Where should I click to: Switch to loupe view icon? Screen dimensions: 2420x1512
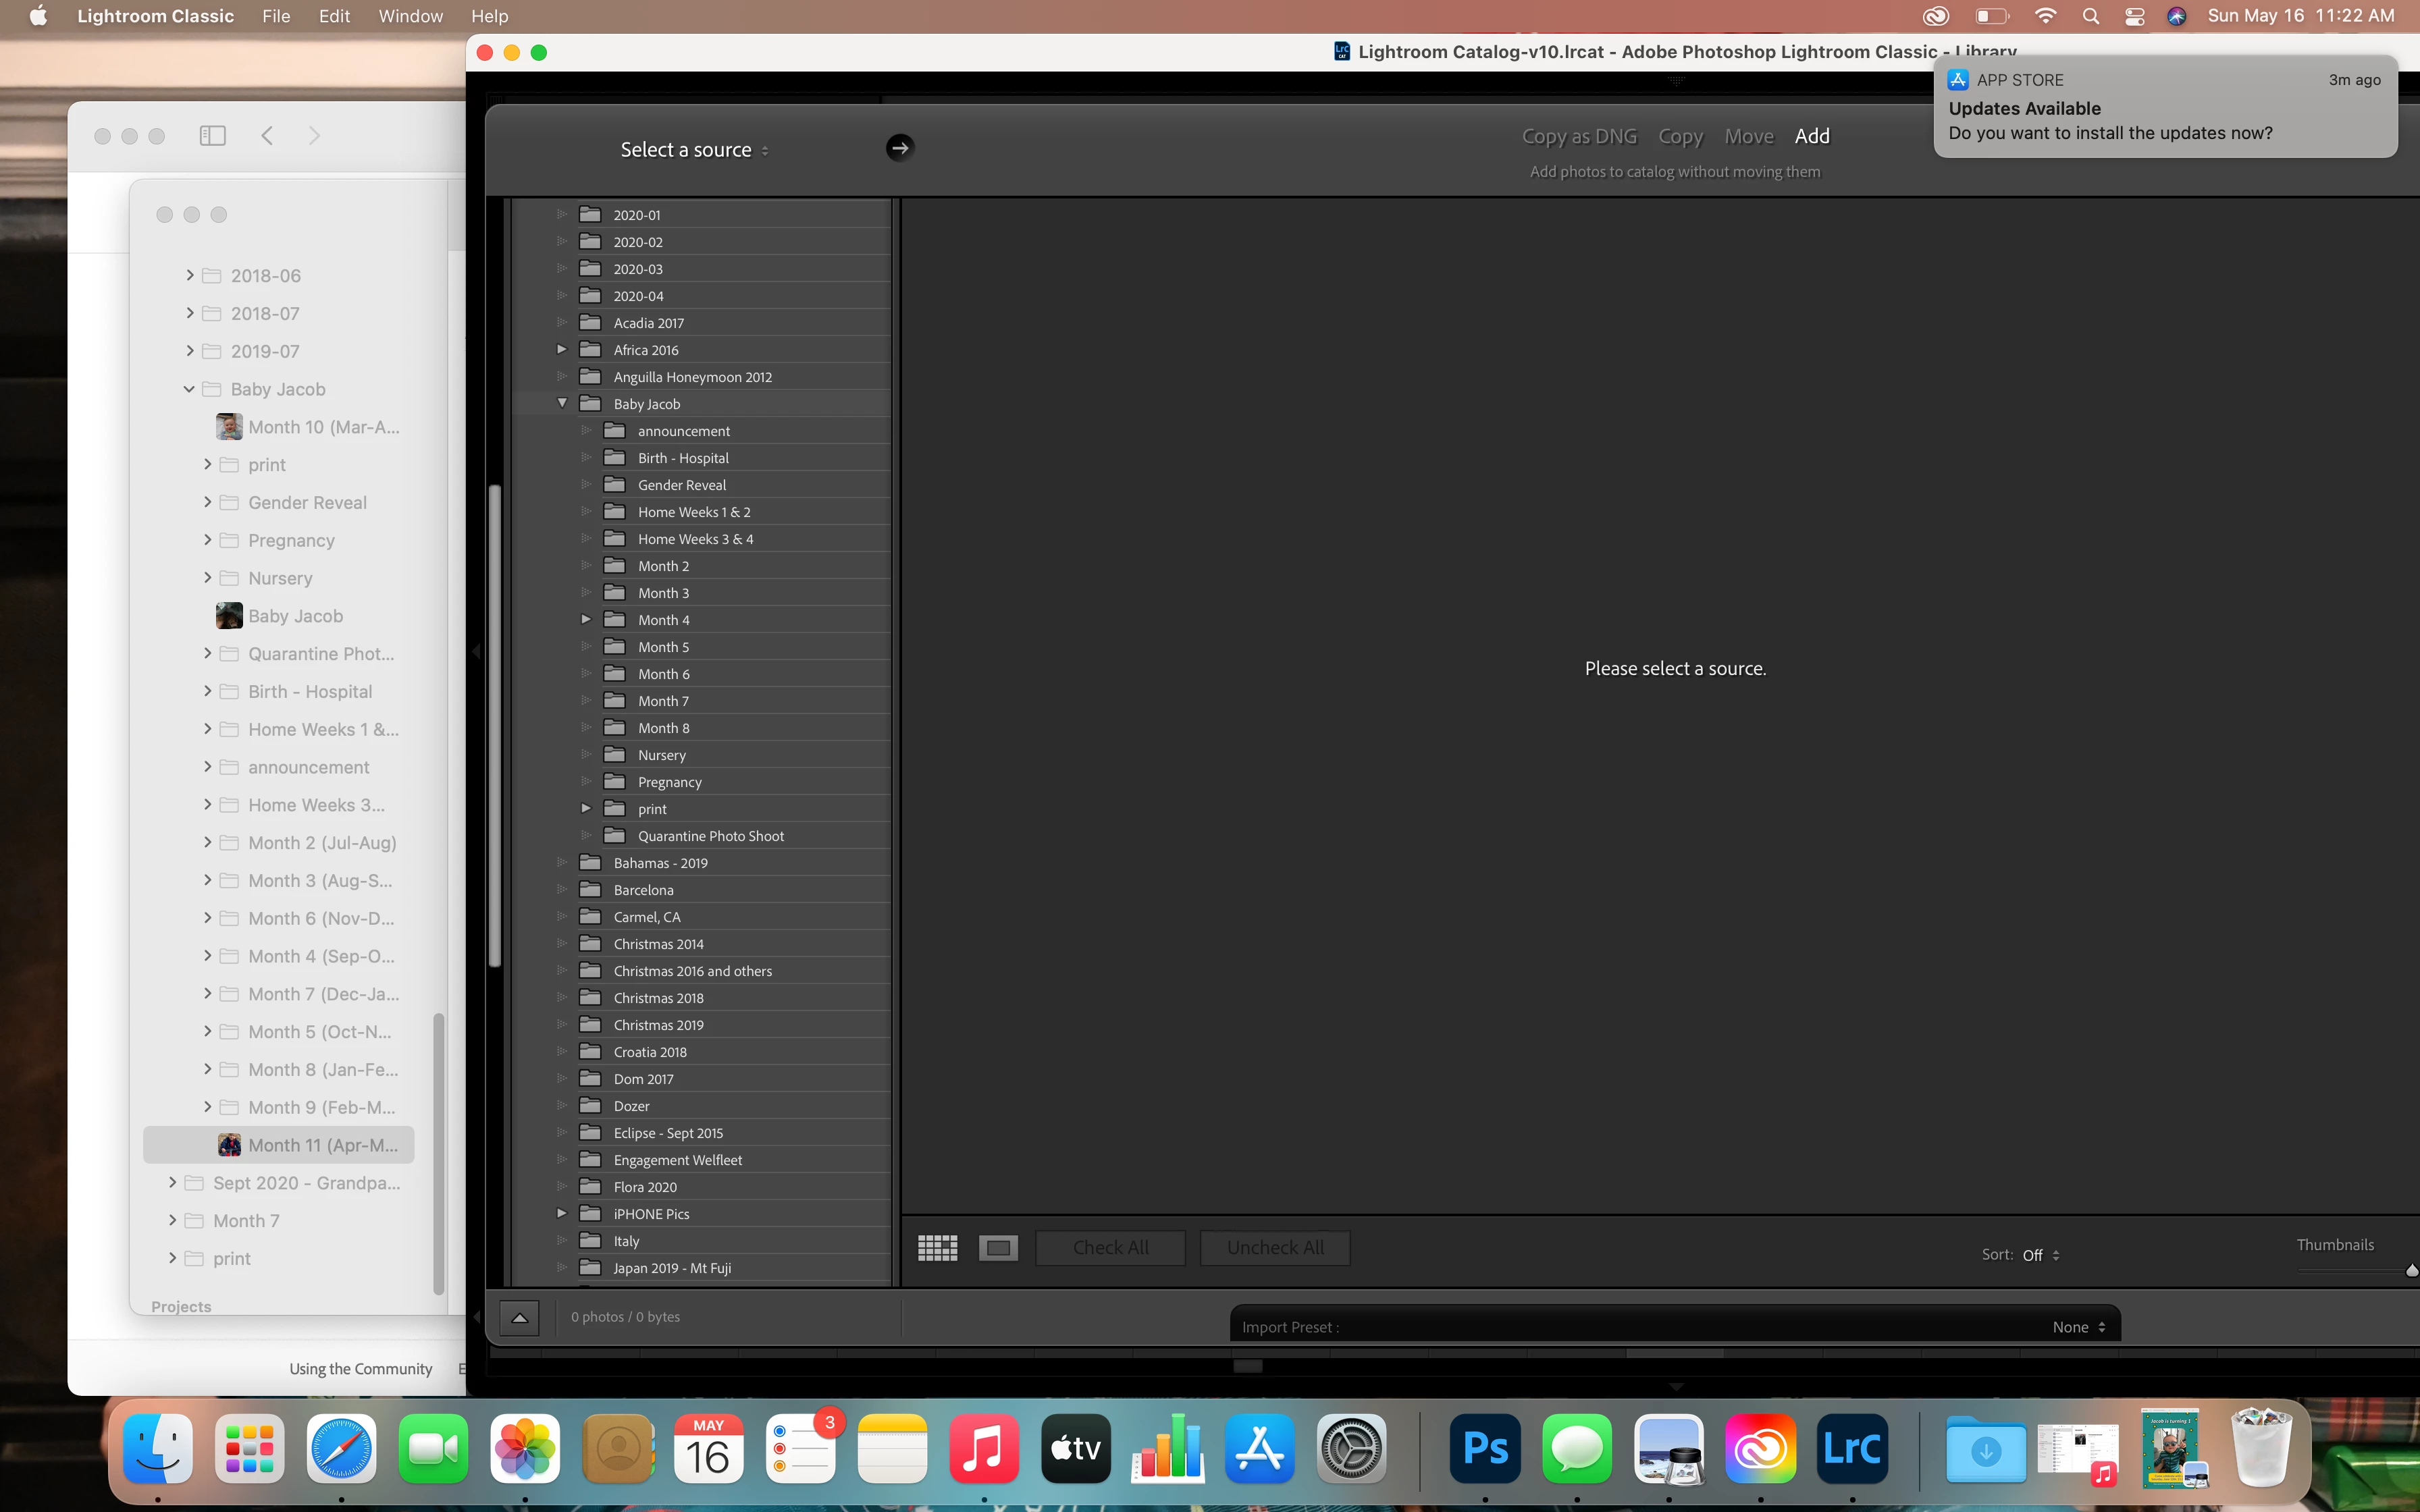pyautogui.click(x=998, y=1247)
